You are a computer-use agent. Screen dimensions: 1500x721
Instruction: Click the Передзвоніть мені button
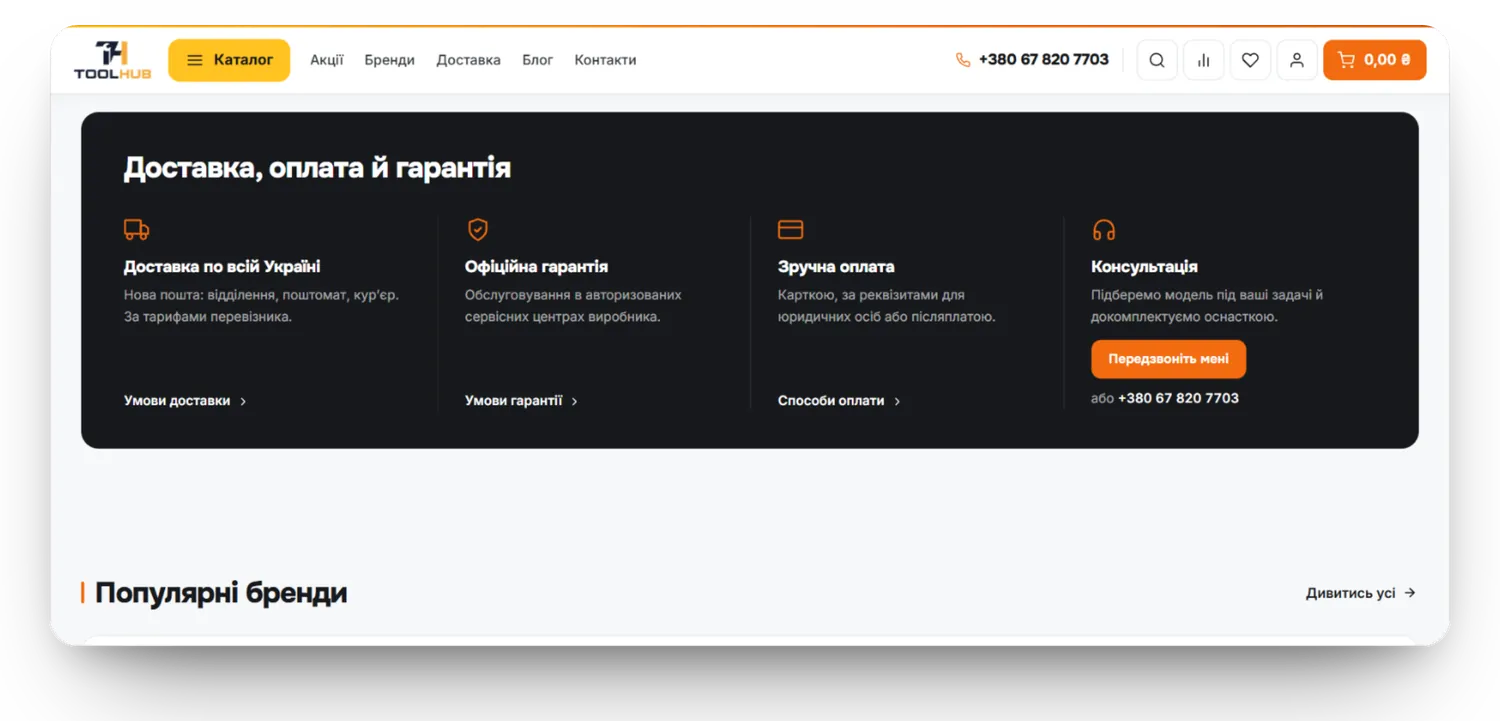pyautogui.click(x=1168, y=359)
